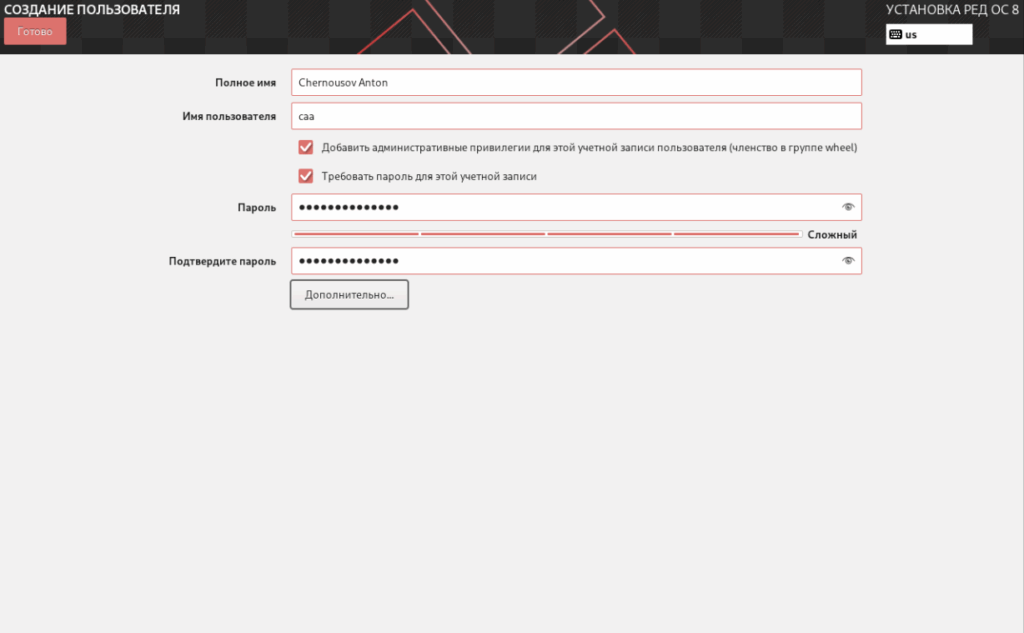This screenshot has height=633, width=1024.
Task: Click the 'УСТАНОВКА РЕД ОС 8' title
Action: [952, 10]
